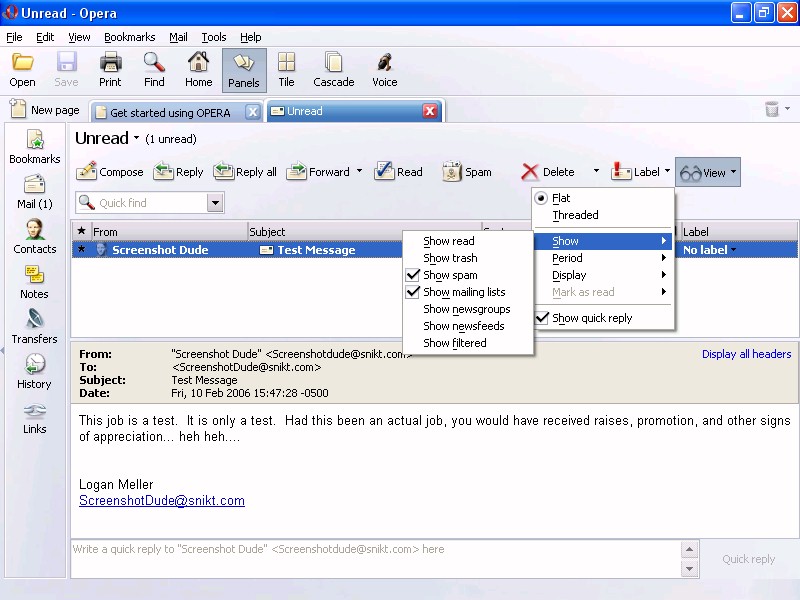
Task: Click the Compose mail icon
Action: (x=87, y=172)
